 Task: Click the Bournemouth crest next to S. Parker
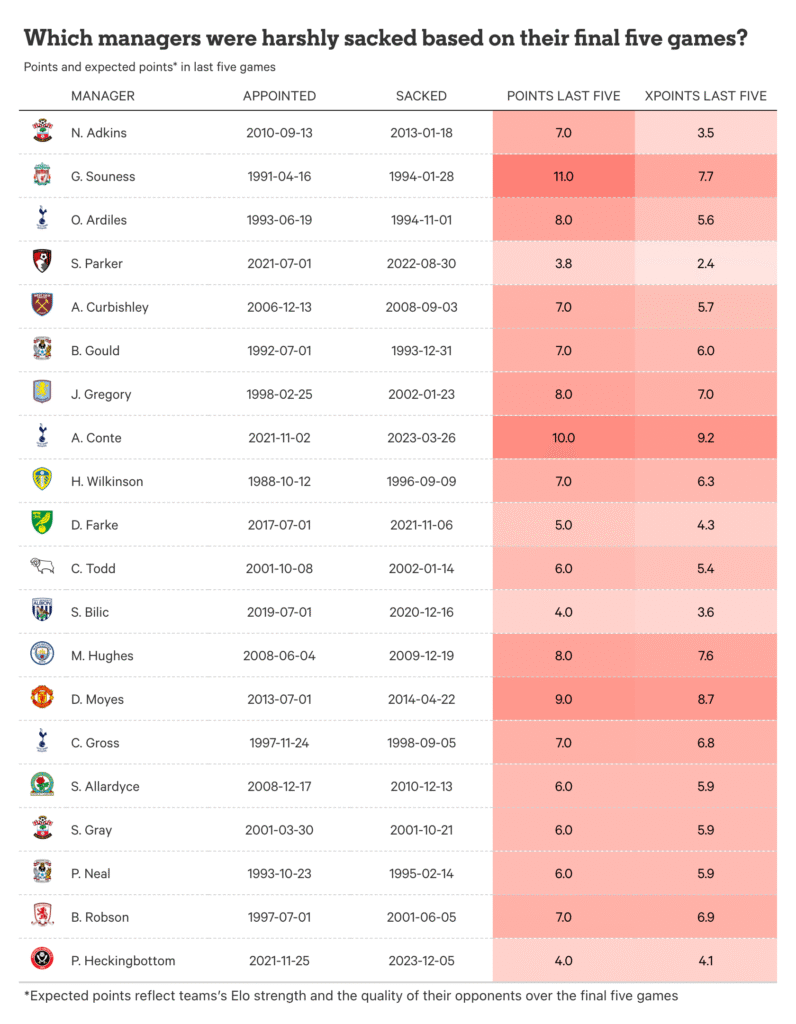tap(41, 263)
